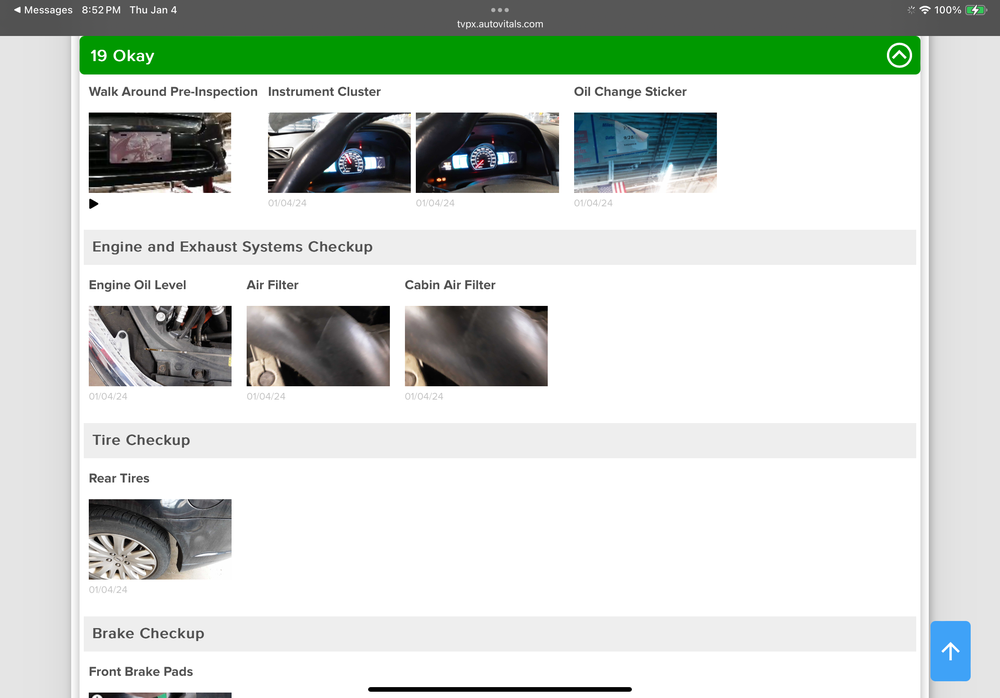View the Oil Change Sticker photo

[x=645, y=152]
